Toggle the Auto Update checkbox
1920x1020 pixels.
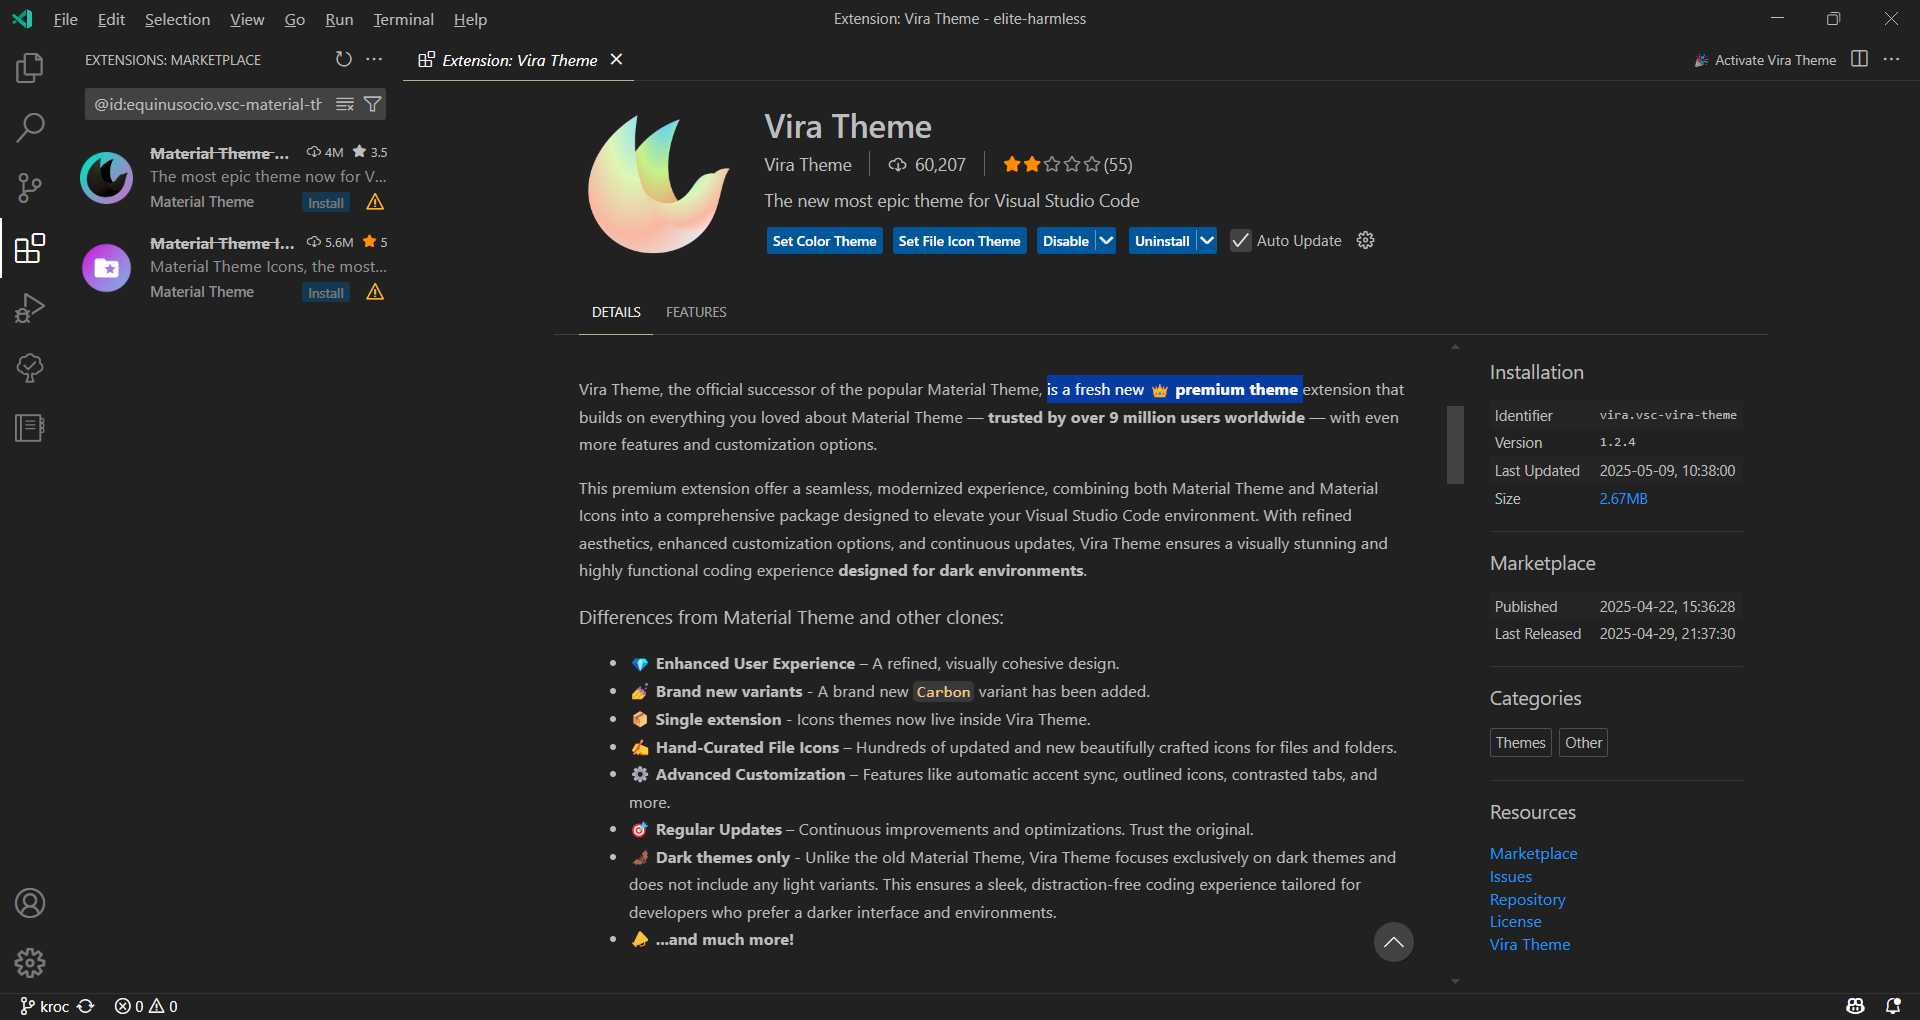pos(1240,241)
